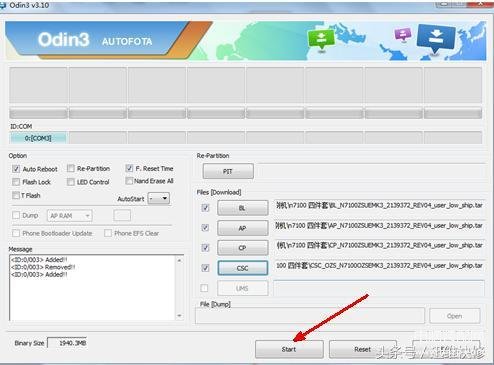The width and height of the screenshot is (494, 365).
Task: Open the AutoStart dropdown
Action: [159, 198]
